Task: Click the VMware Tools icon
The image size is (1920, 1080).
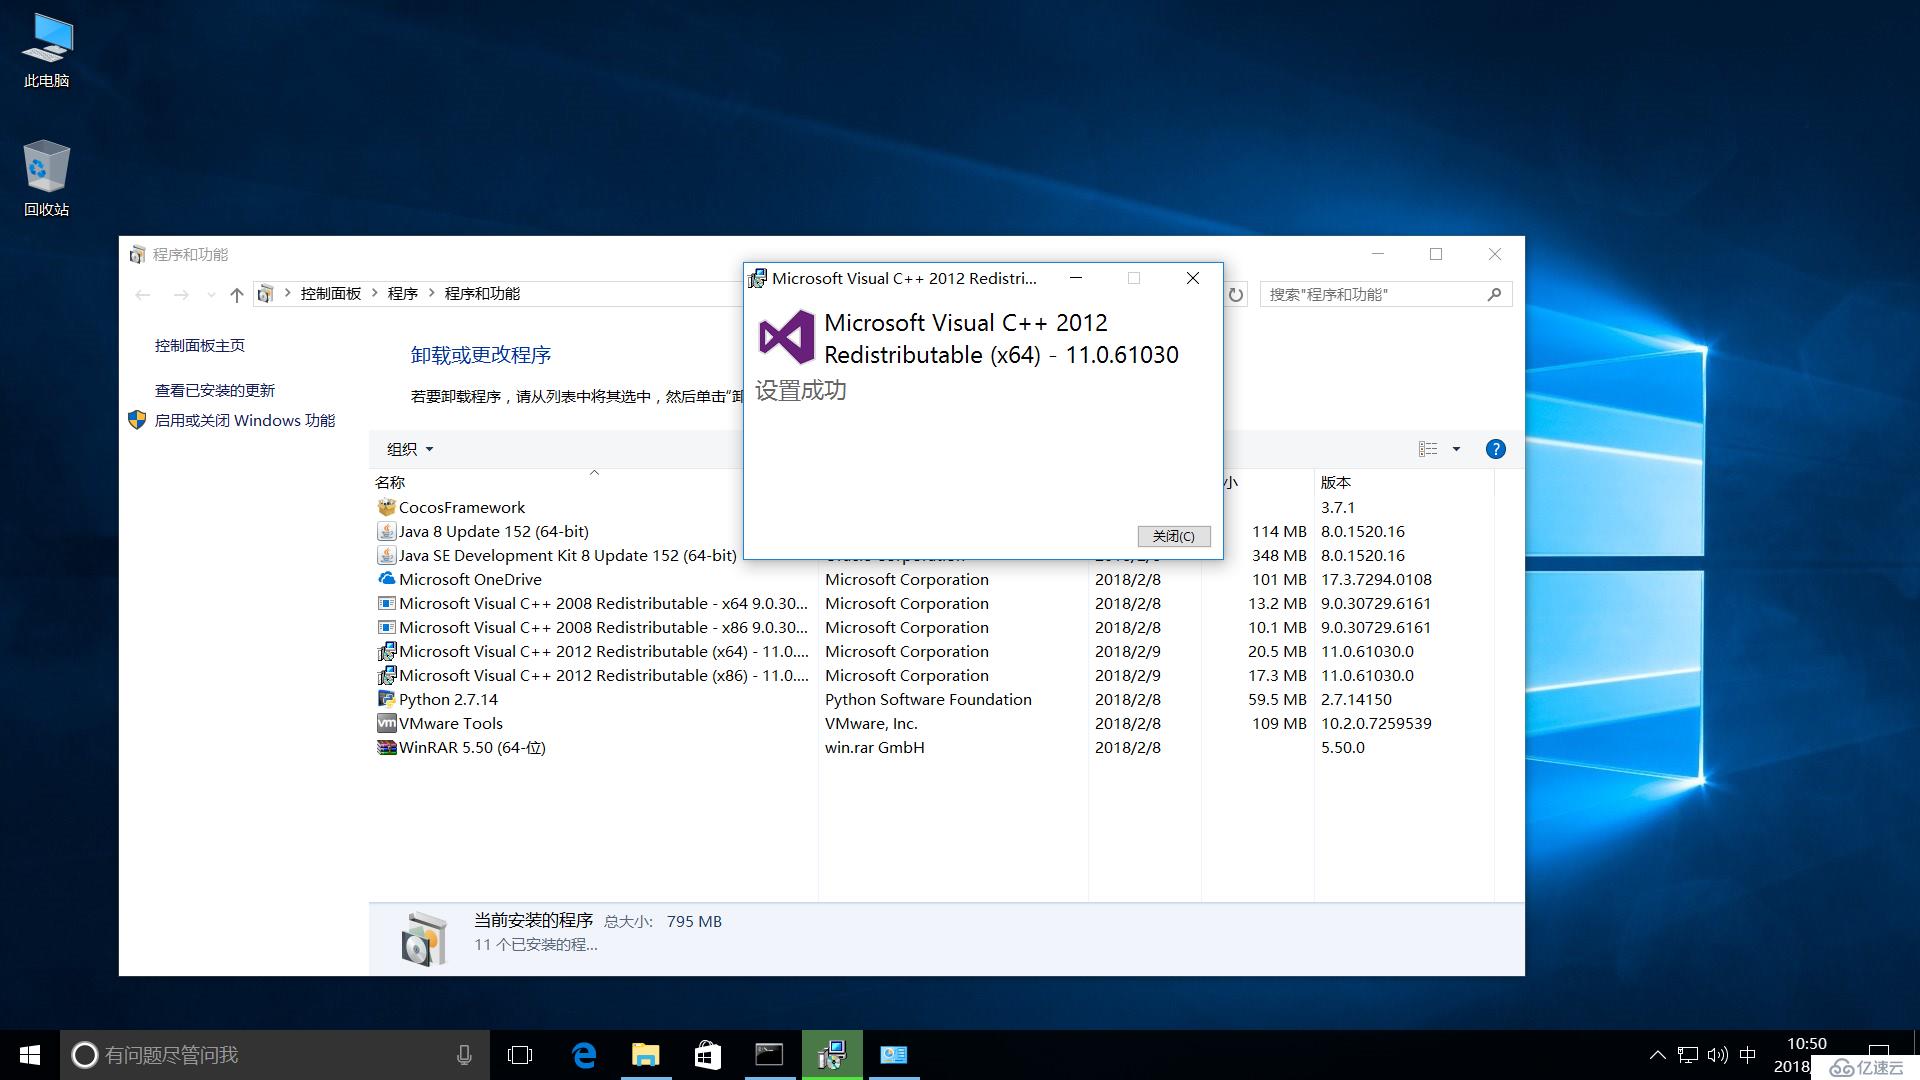Action: tap(386, 723)
